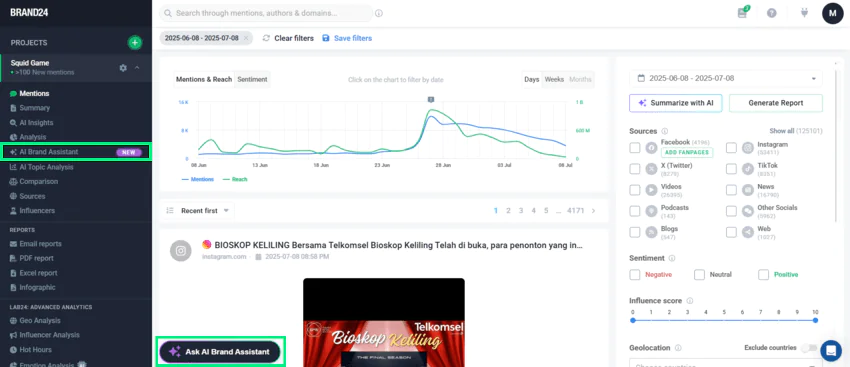Open the user avatar M menu
Screen dimensions: 850x367
(833, 13)
